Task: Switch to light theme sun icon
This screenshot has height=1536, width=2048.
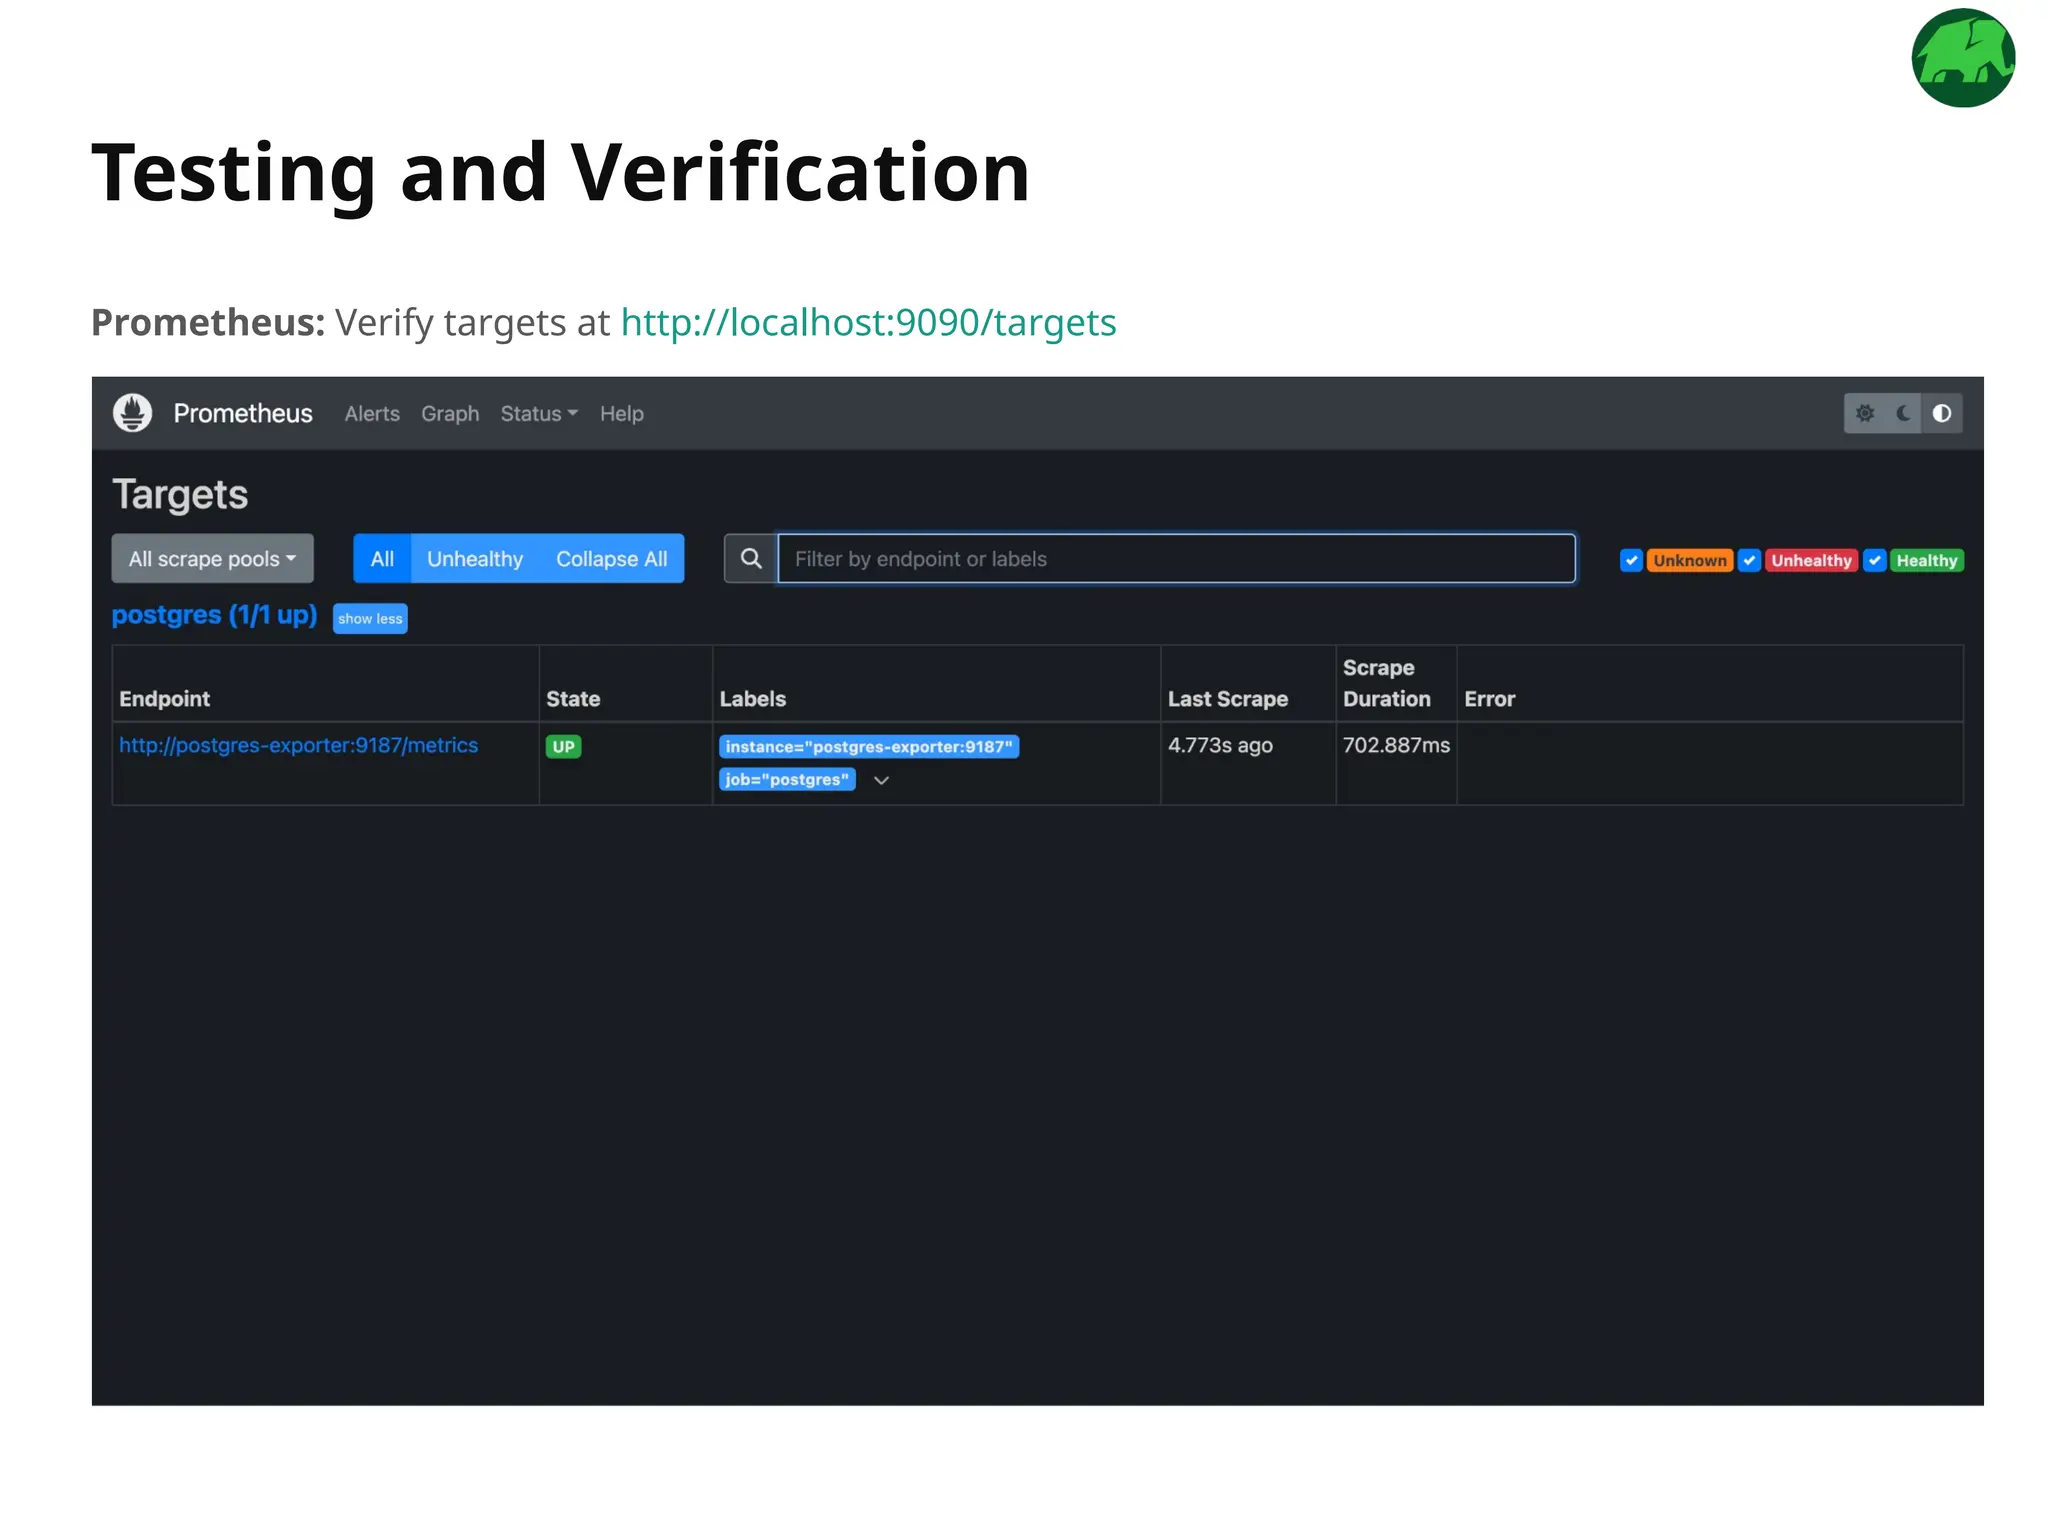Action: click(1865, 413)
